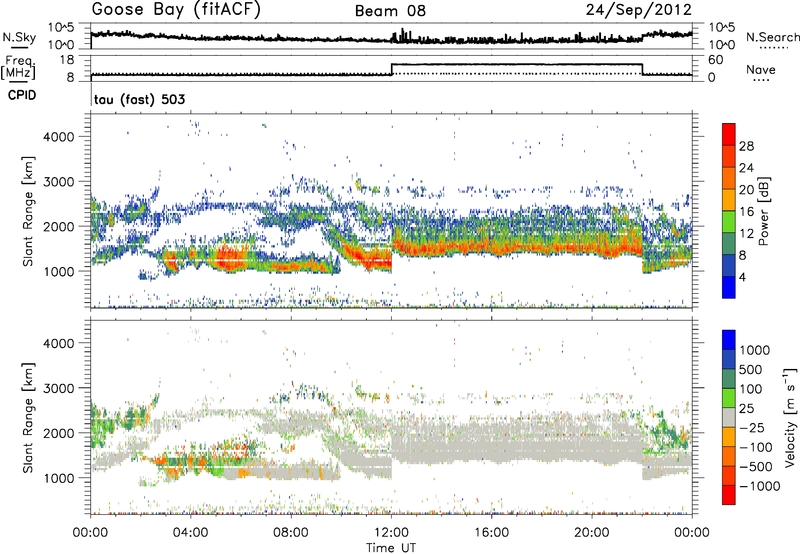The image size is (800, 554).
Task: Click the 'tau (fast) 503' text
Action: [139, 99]
